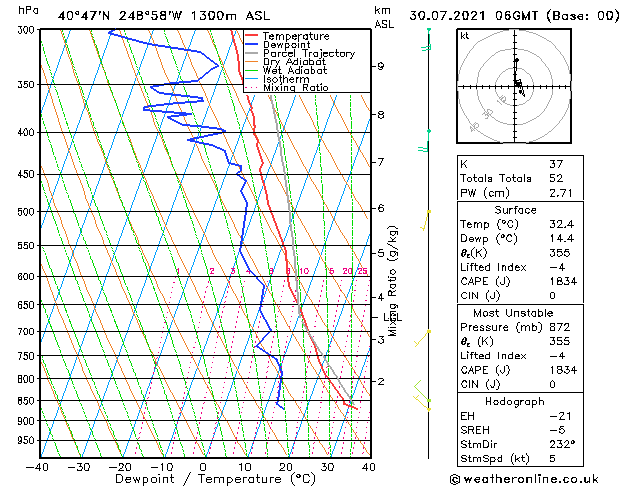Click the red Temperature legend line
This screenshot has height=486, width=629.
pyautogui.click(x=251, y=36)
